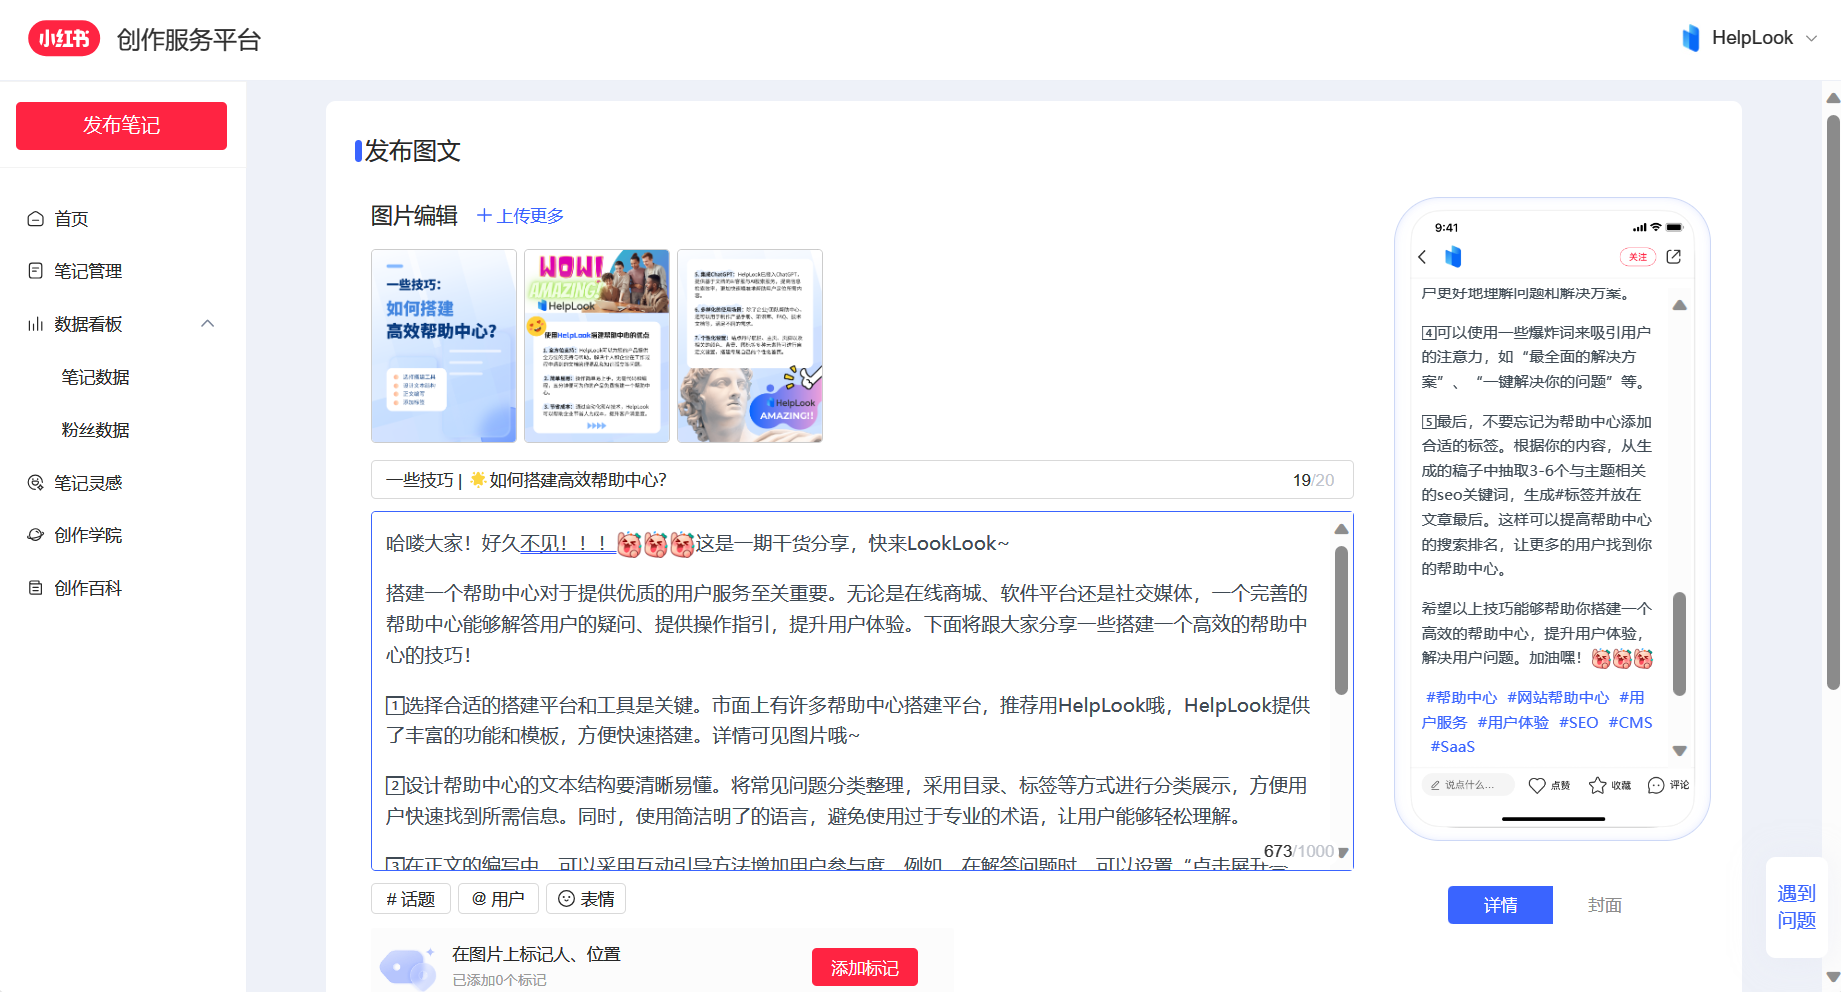Click the text area scrollbar thumb
The width and height of the screenshot is (1841, 992).
point(1342,620)
